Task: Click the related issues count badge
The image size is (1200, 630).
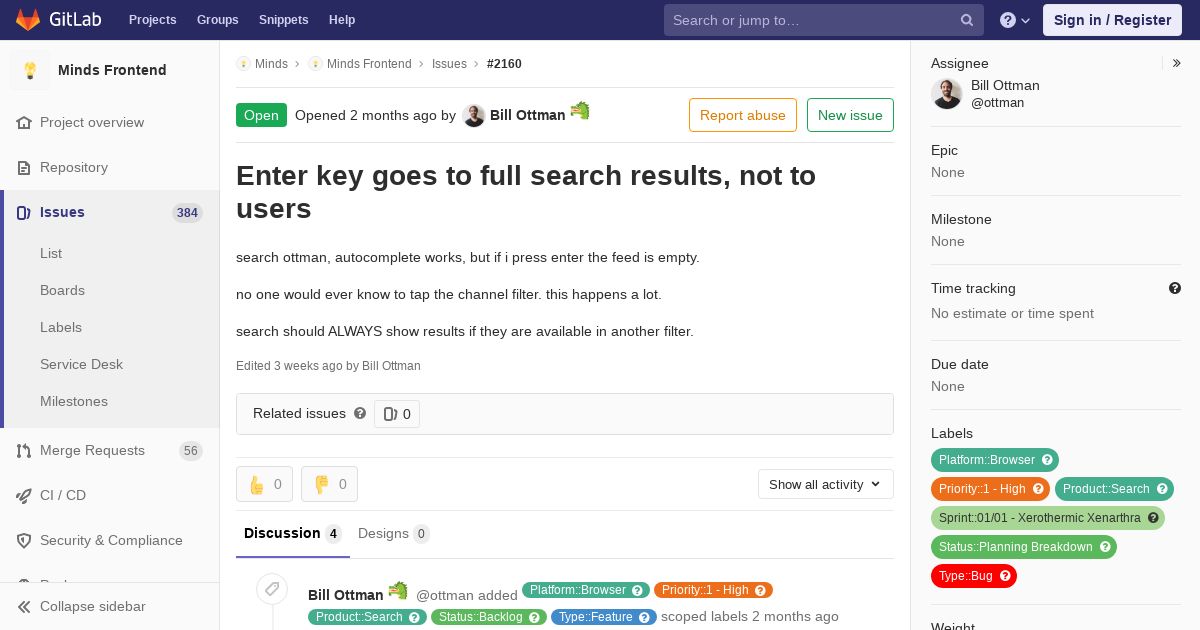Action: pyautogui.click(x=397, y=414)
